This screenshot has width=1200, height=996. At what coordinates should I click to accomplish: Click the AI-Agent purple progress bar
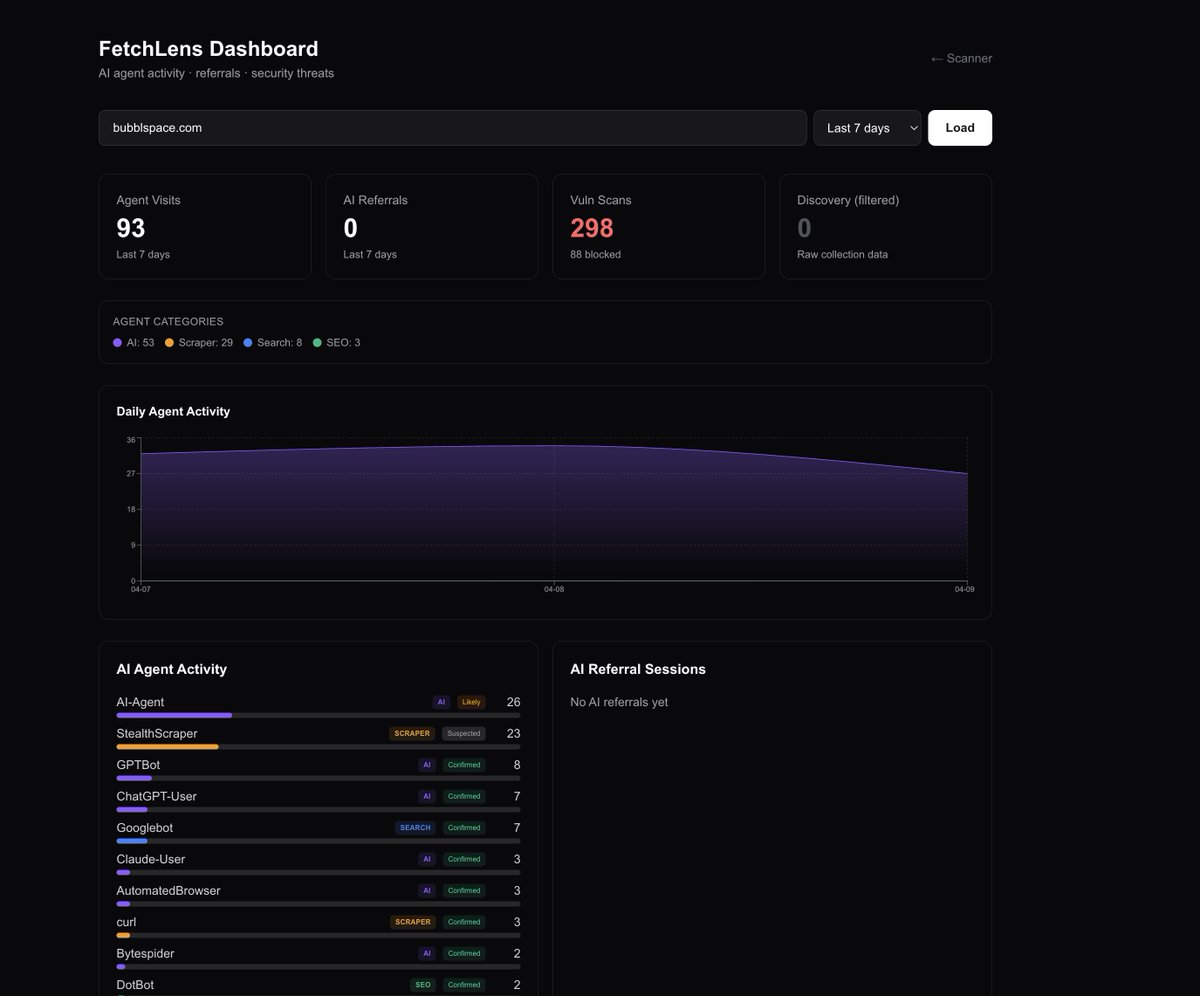click(174, 715)
